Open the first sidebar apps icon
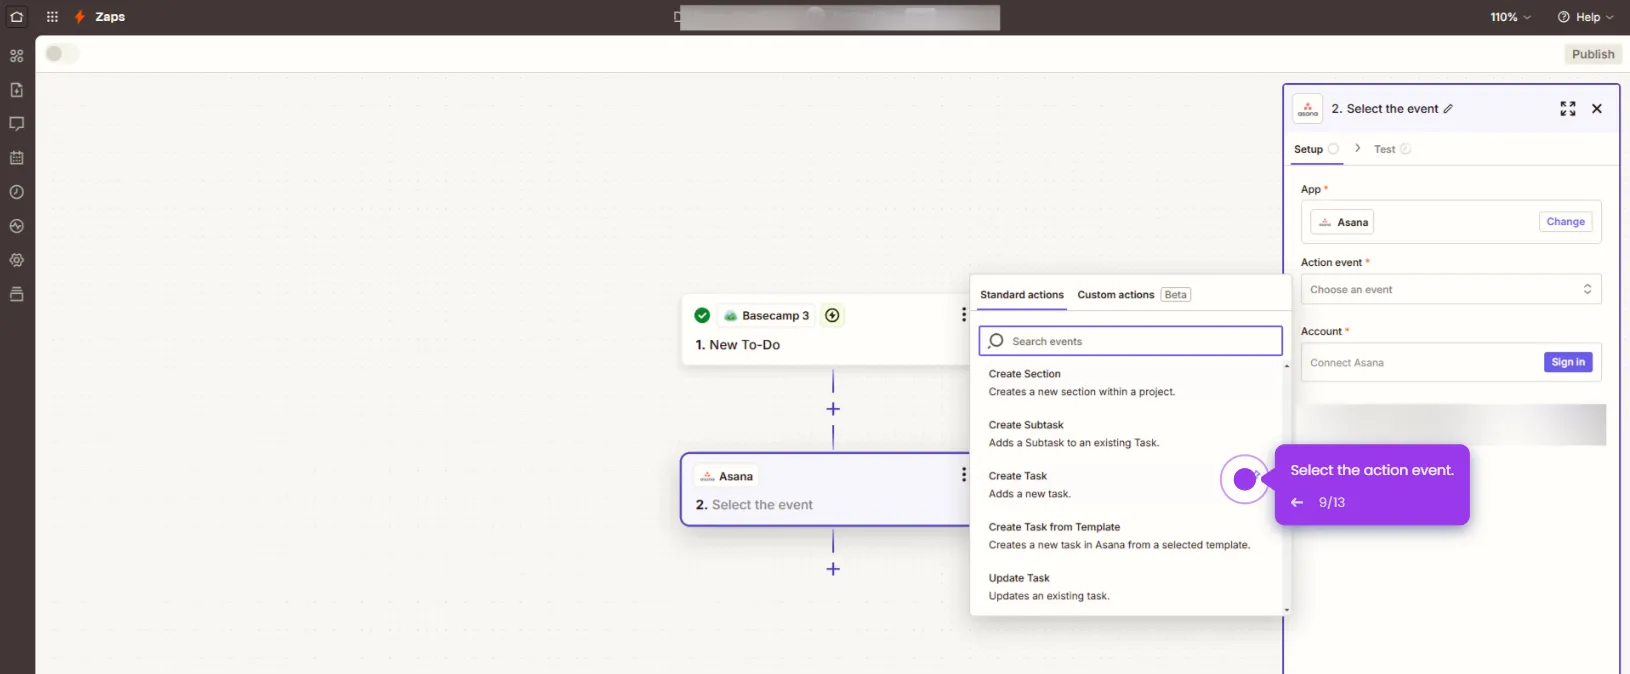This screenshot has height=674, width=1630. pos(17,56)
